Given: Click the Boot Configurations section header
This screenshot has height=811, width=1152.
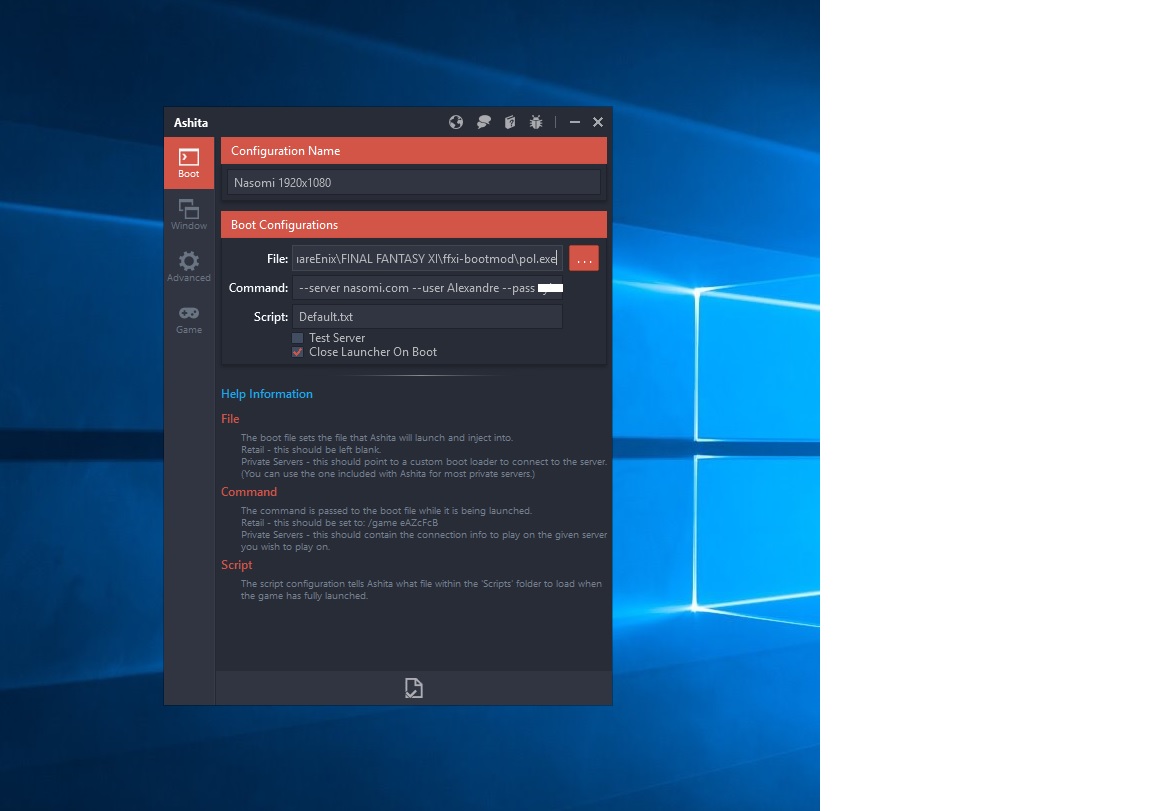Looking at the screenshot, I should [x=413, y=225].
